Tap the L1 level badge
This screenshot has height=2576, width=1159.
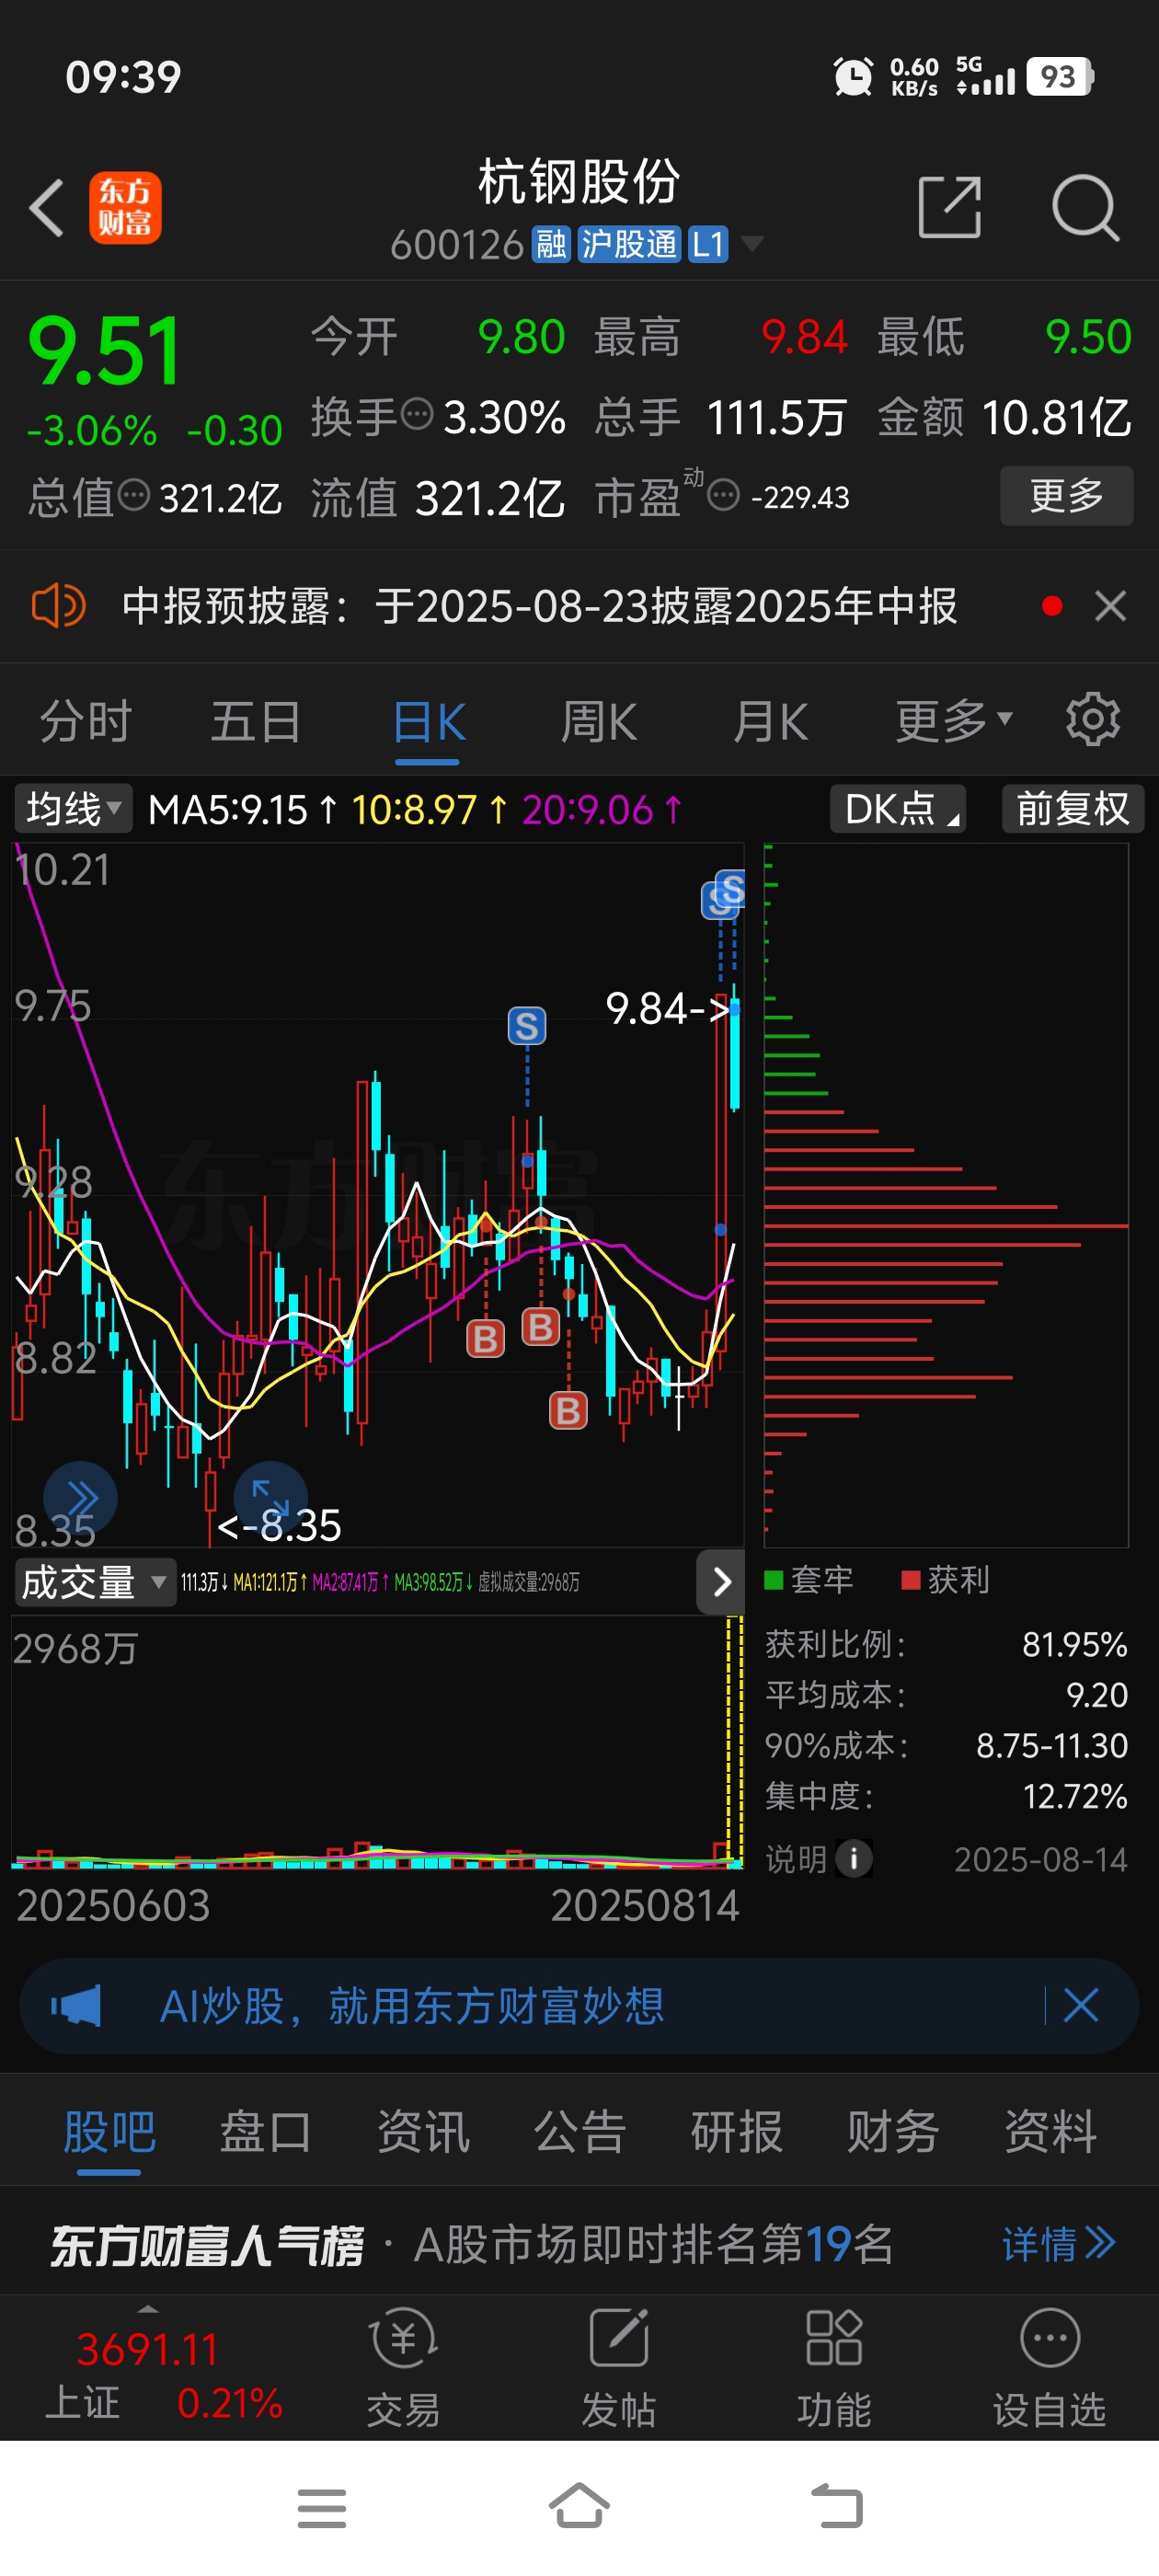pos(708,244)
